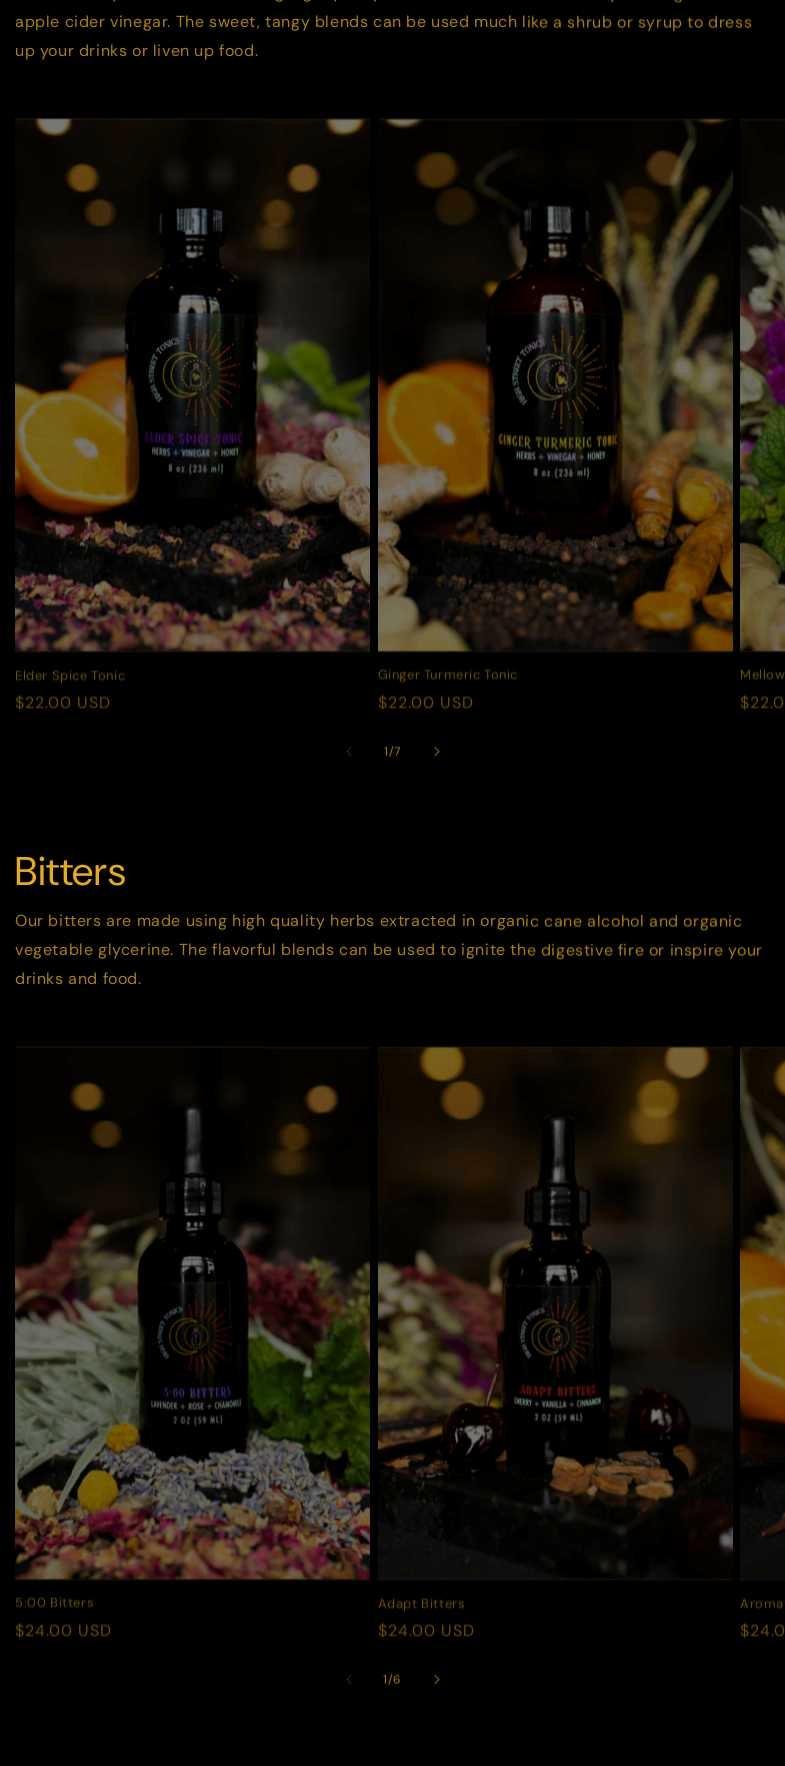Click the 1/6 bitters slide counter
785x1766 pixels.
[392, 1680]
